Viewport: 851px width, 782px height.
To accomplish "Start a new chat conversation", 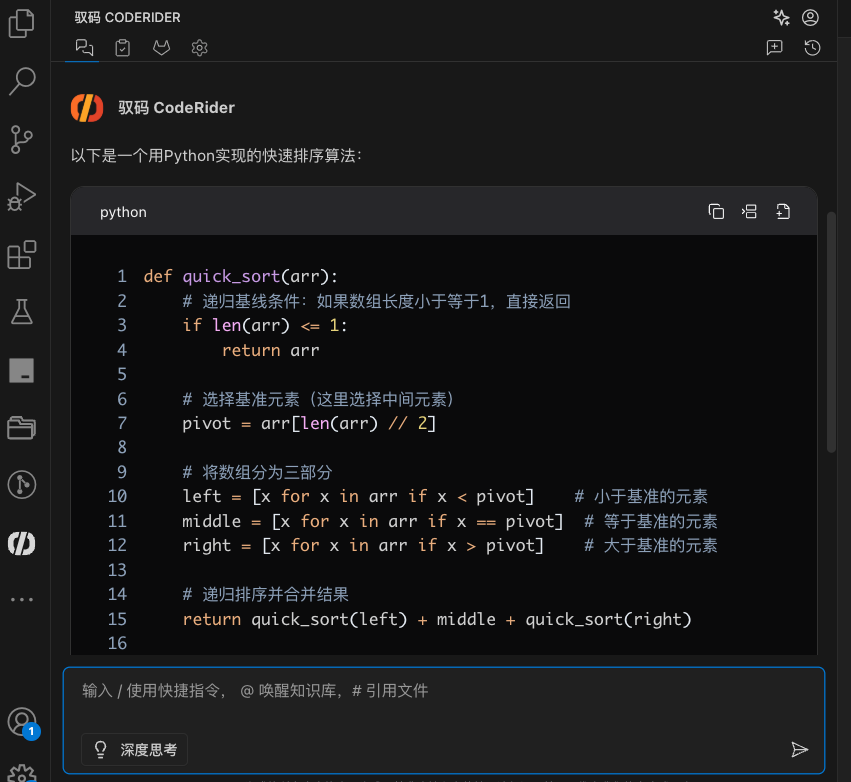I will click(x=774, y=48).
